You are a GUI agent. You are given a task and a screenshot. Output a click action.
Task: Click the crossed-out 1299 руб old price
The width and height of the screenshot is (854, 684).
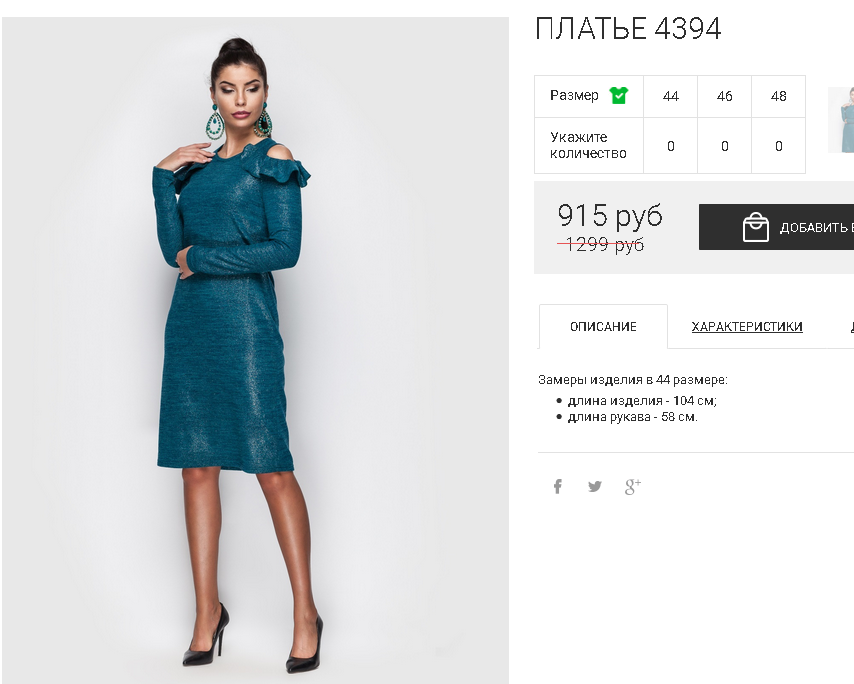click(601, 245)
